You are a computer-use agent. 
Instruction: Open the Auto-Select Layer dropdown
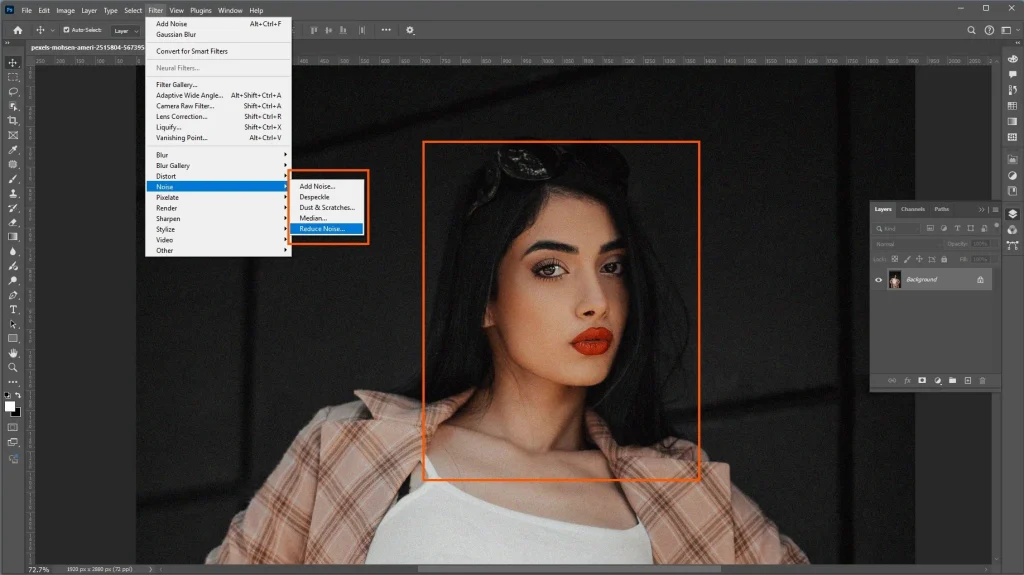pyautogui.click(x=125, y=30)
